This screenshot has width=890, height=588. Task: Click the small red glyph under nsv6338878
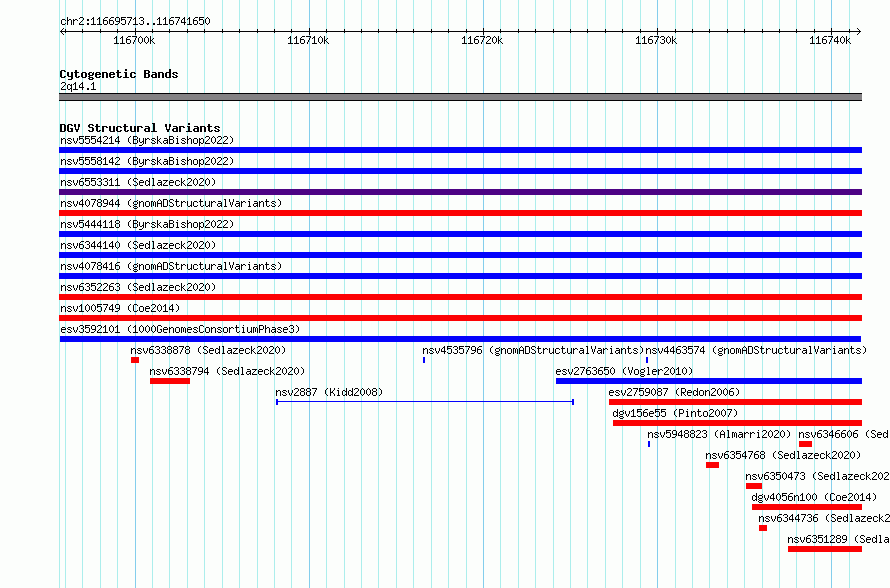click(135, 360)
